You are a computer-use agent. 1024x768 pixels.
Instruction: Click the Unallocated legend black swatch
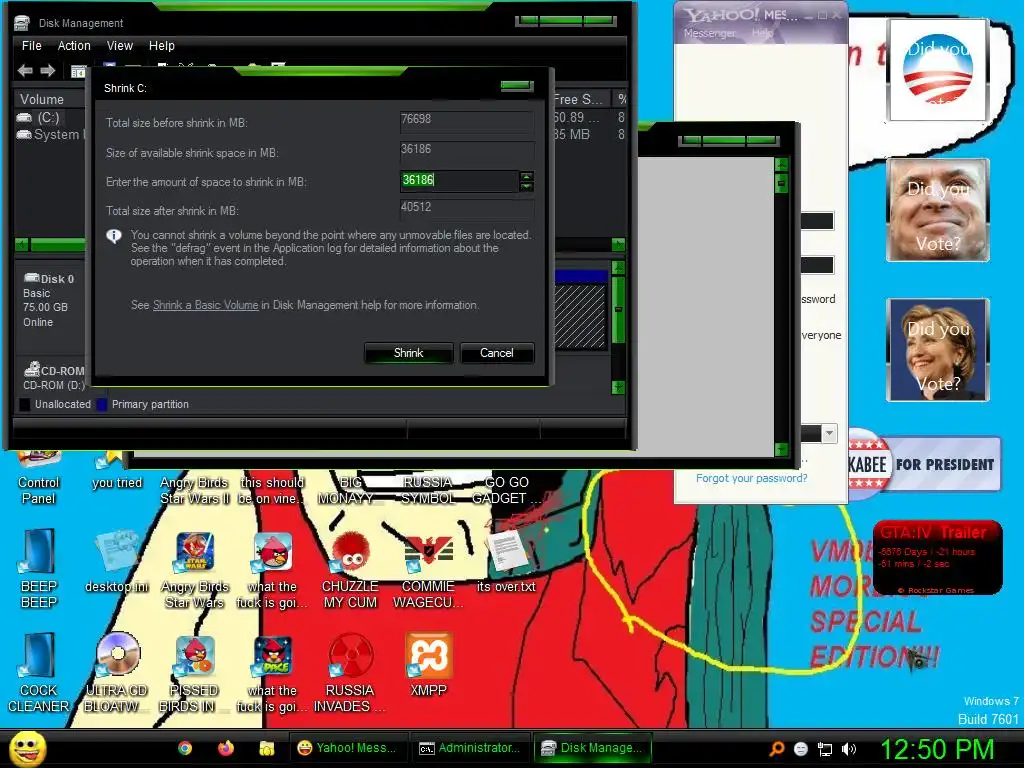[x=25, y=404]
